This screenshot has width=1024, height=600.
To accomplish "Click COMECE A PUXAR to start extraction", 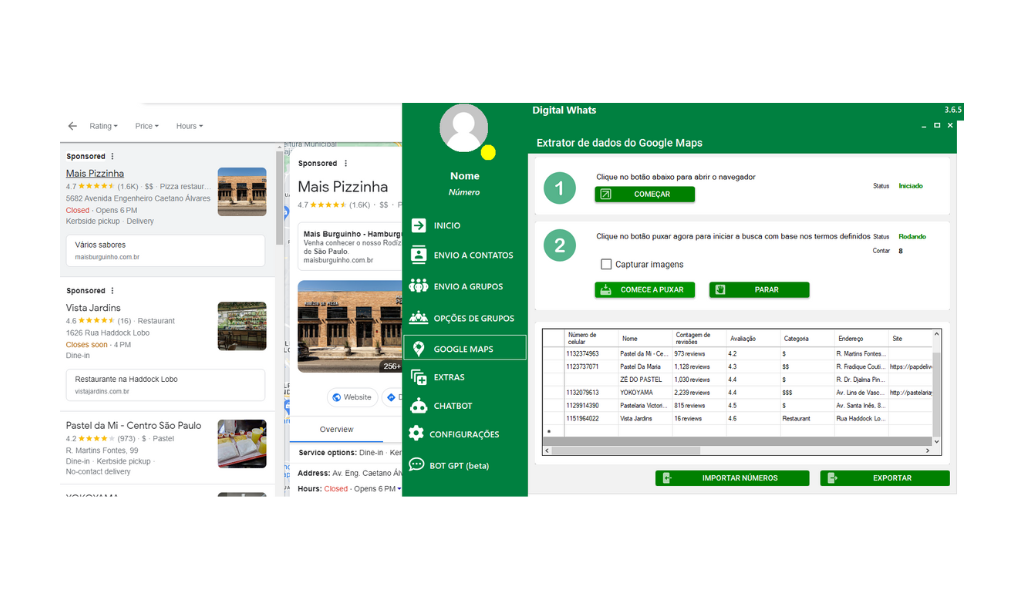I will point(645,290).
